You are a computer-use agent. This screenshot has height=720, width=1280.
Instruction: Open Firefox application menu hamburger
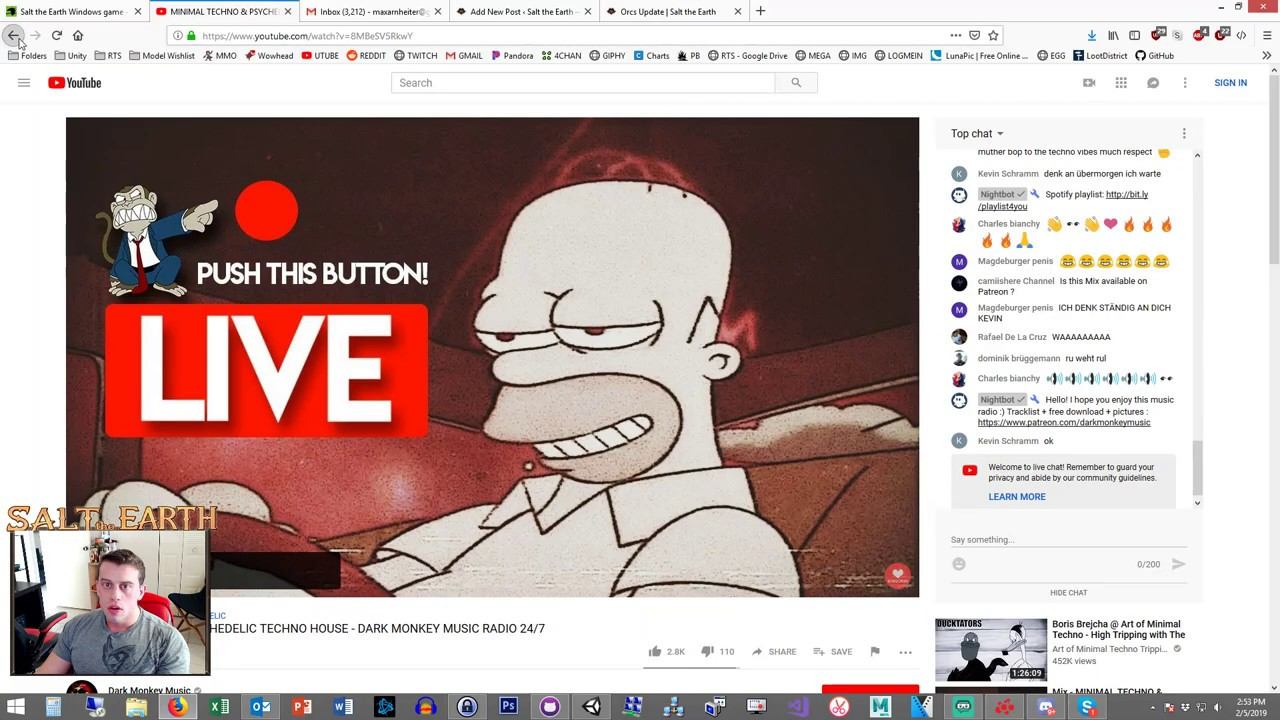(x=1266, y=35)
